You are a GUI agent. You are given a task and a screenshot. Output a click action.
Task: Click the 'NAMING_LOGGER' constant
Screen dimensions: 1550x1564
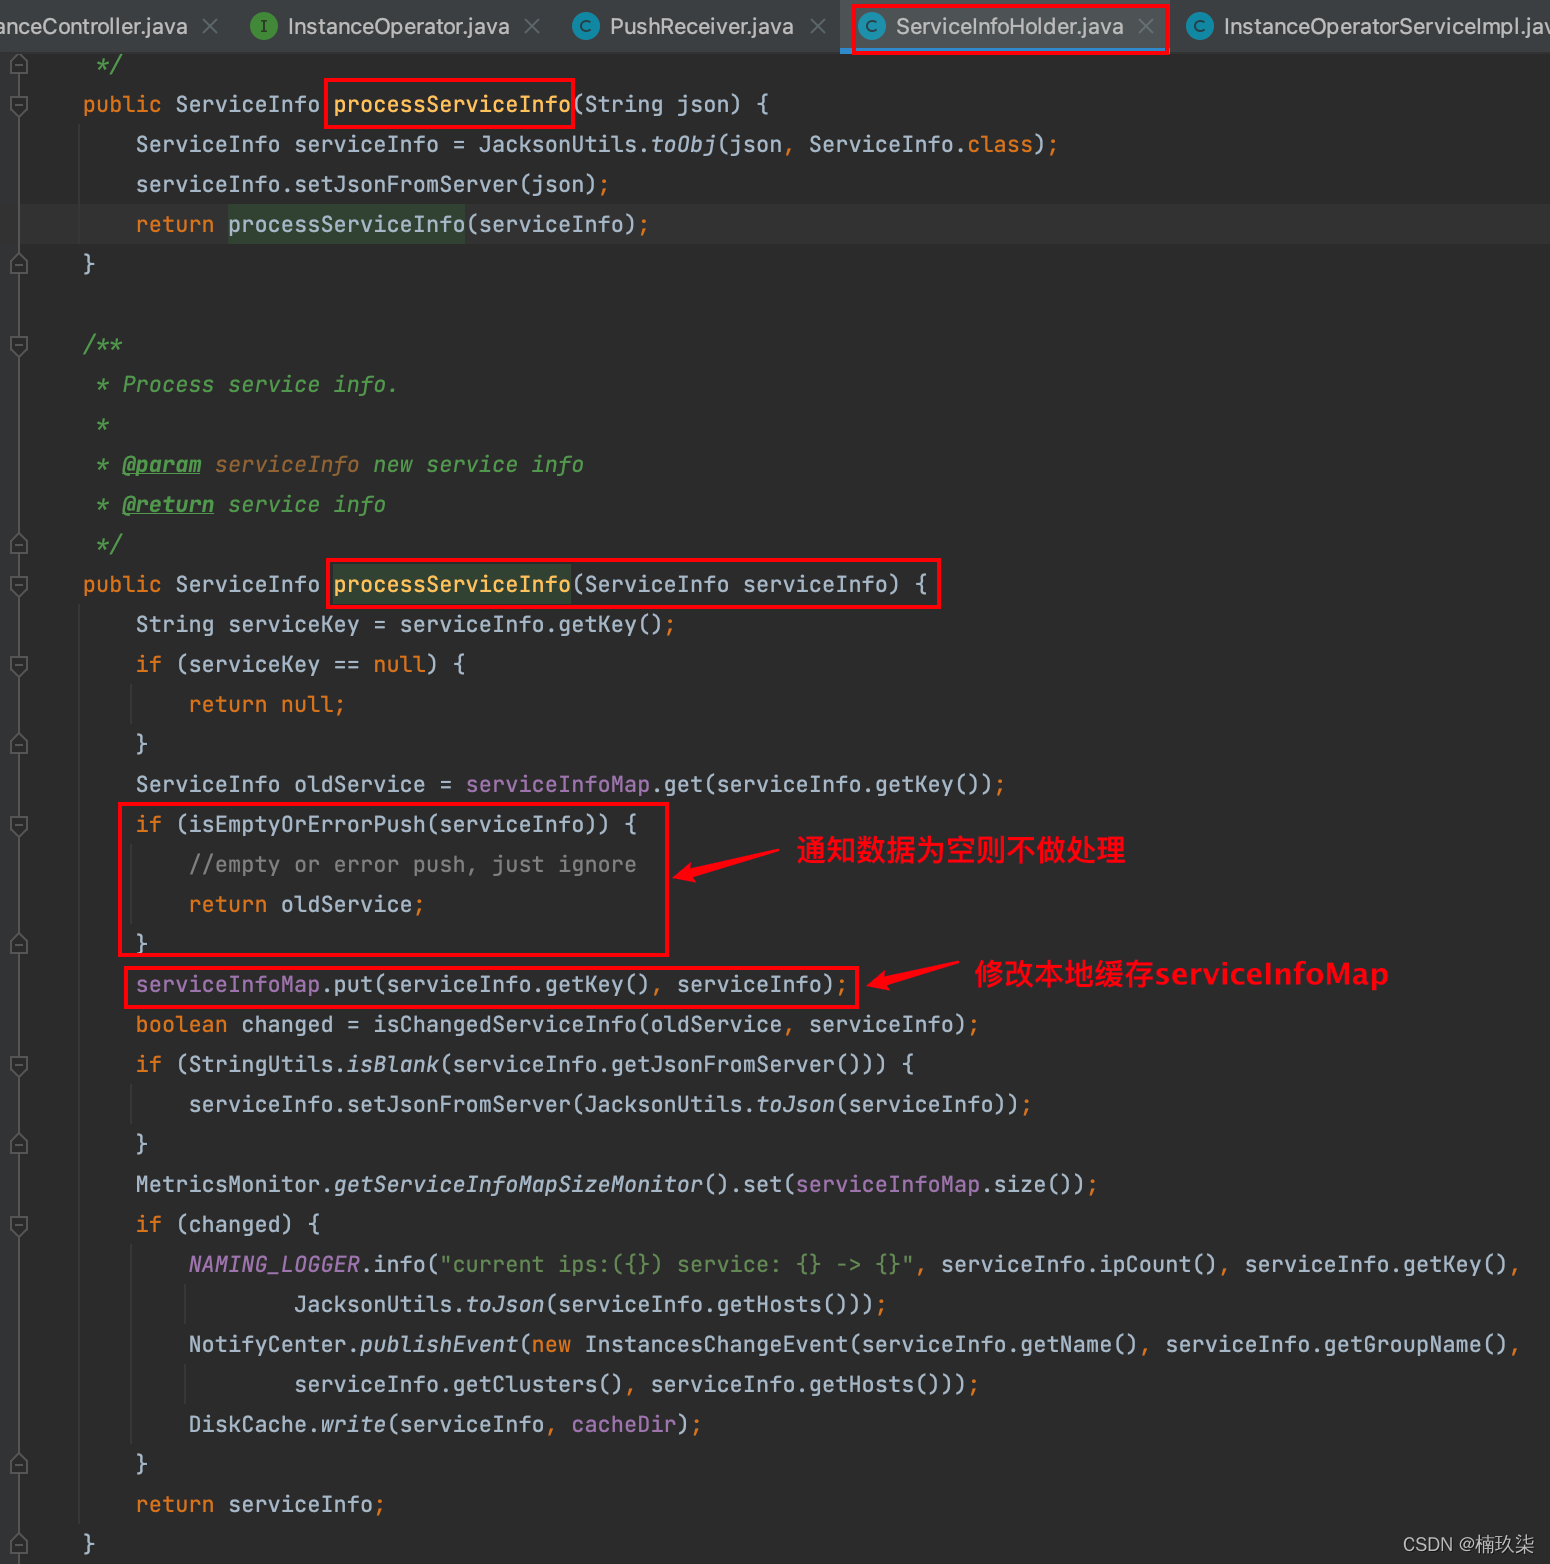point(274,1264)
